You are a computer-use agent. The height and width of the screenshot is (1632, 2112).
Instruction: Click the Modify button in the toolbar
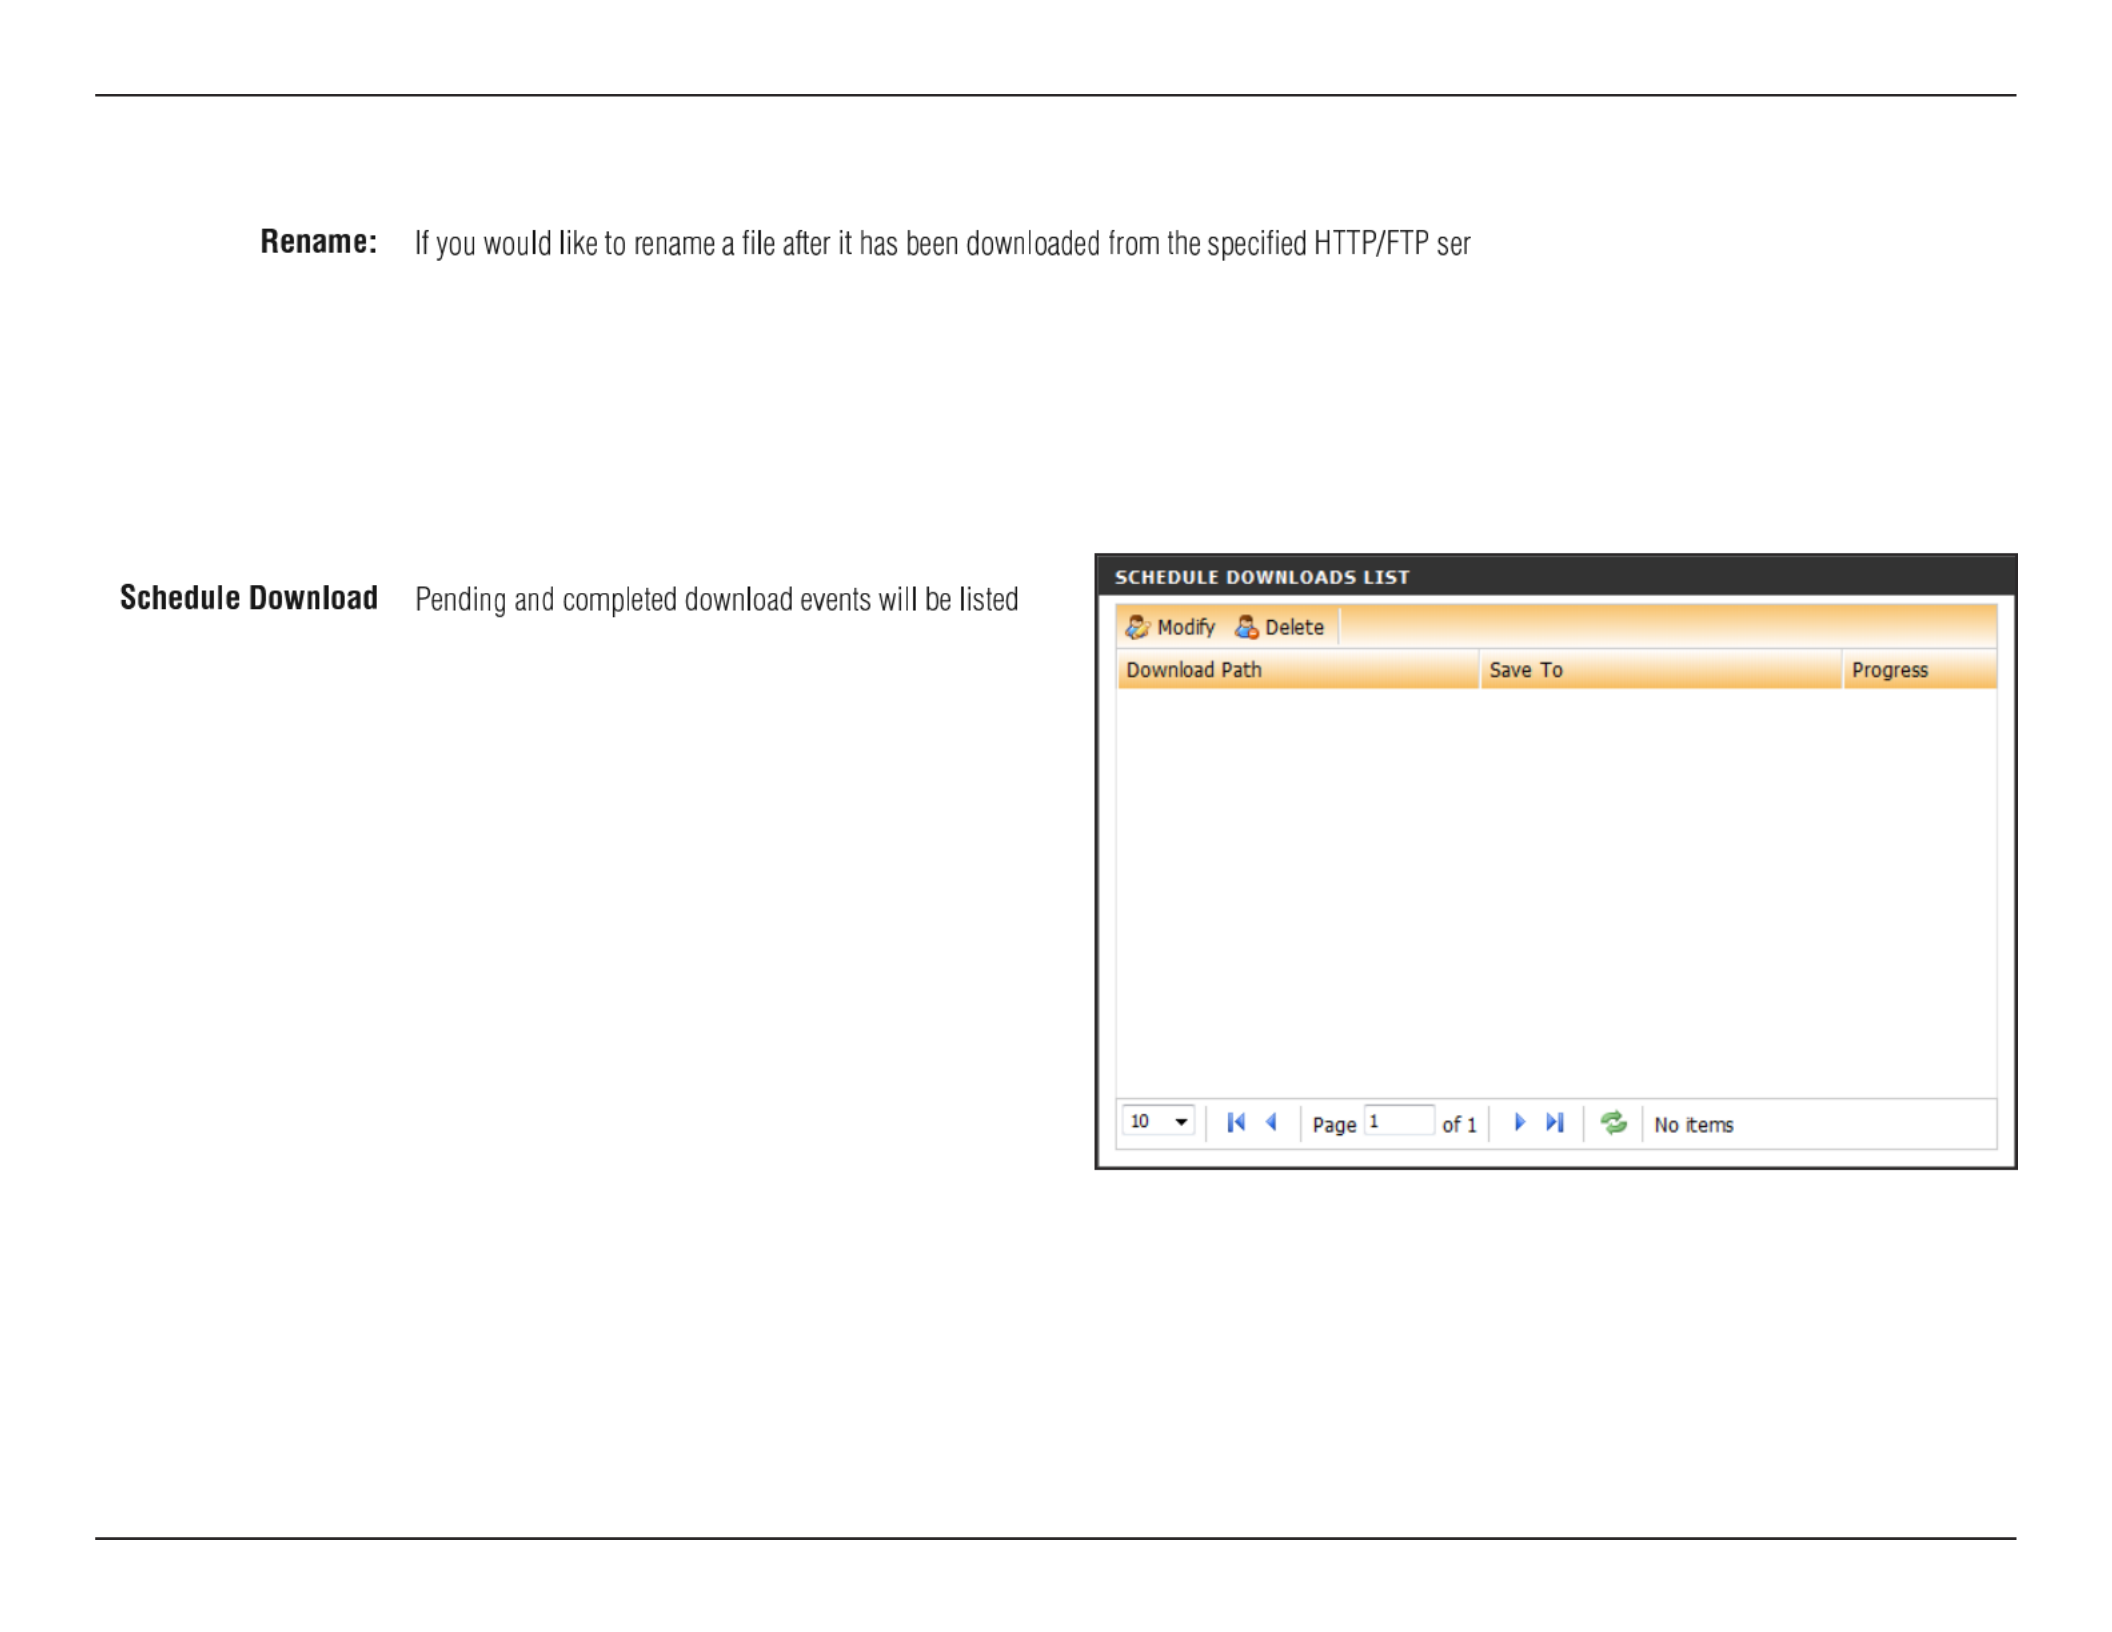tap(1170, 627)
